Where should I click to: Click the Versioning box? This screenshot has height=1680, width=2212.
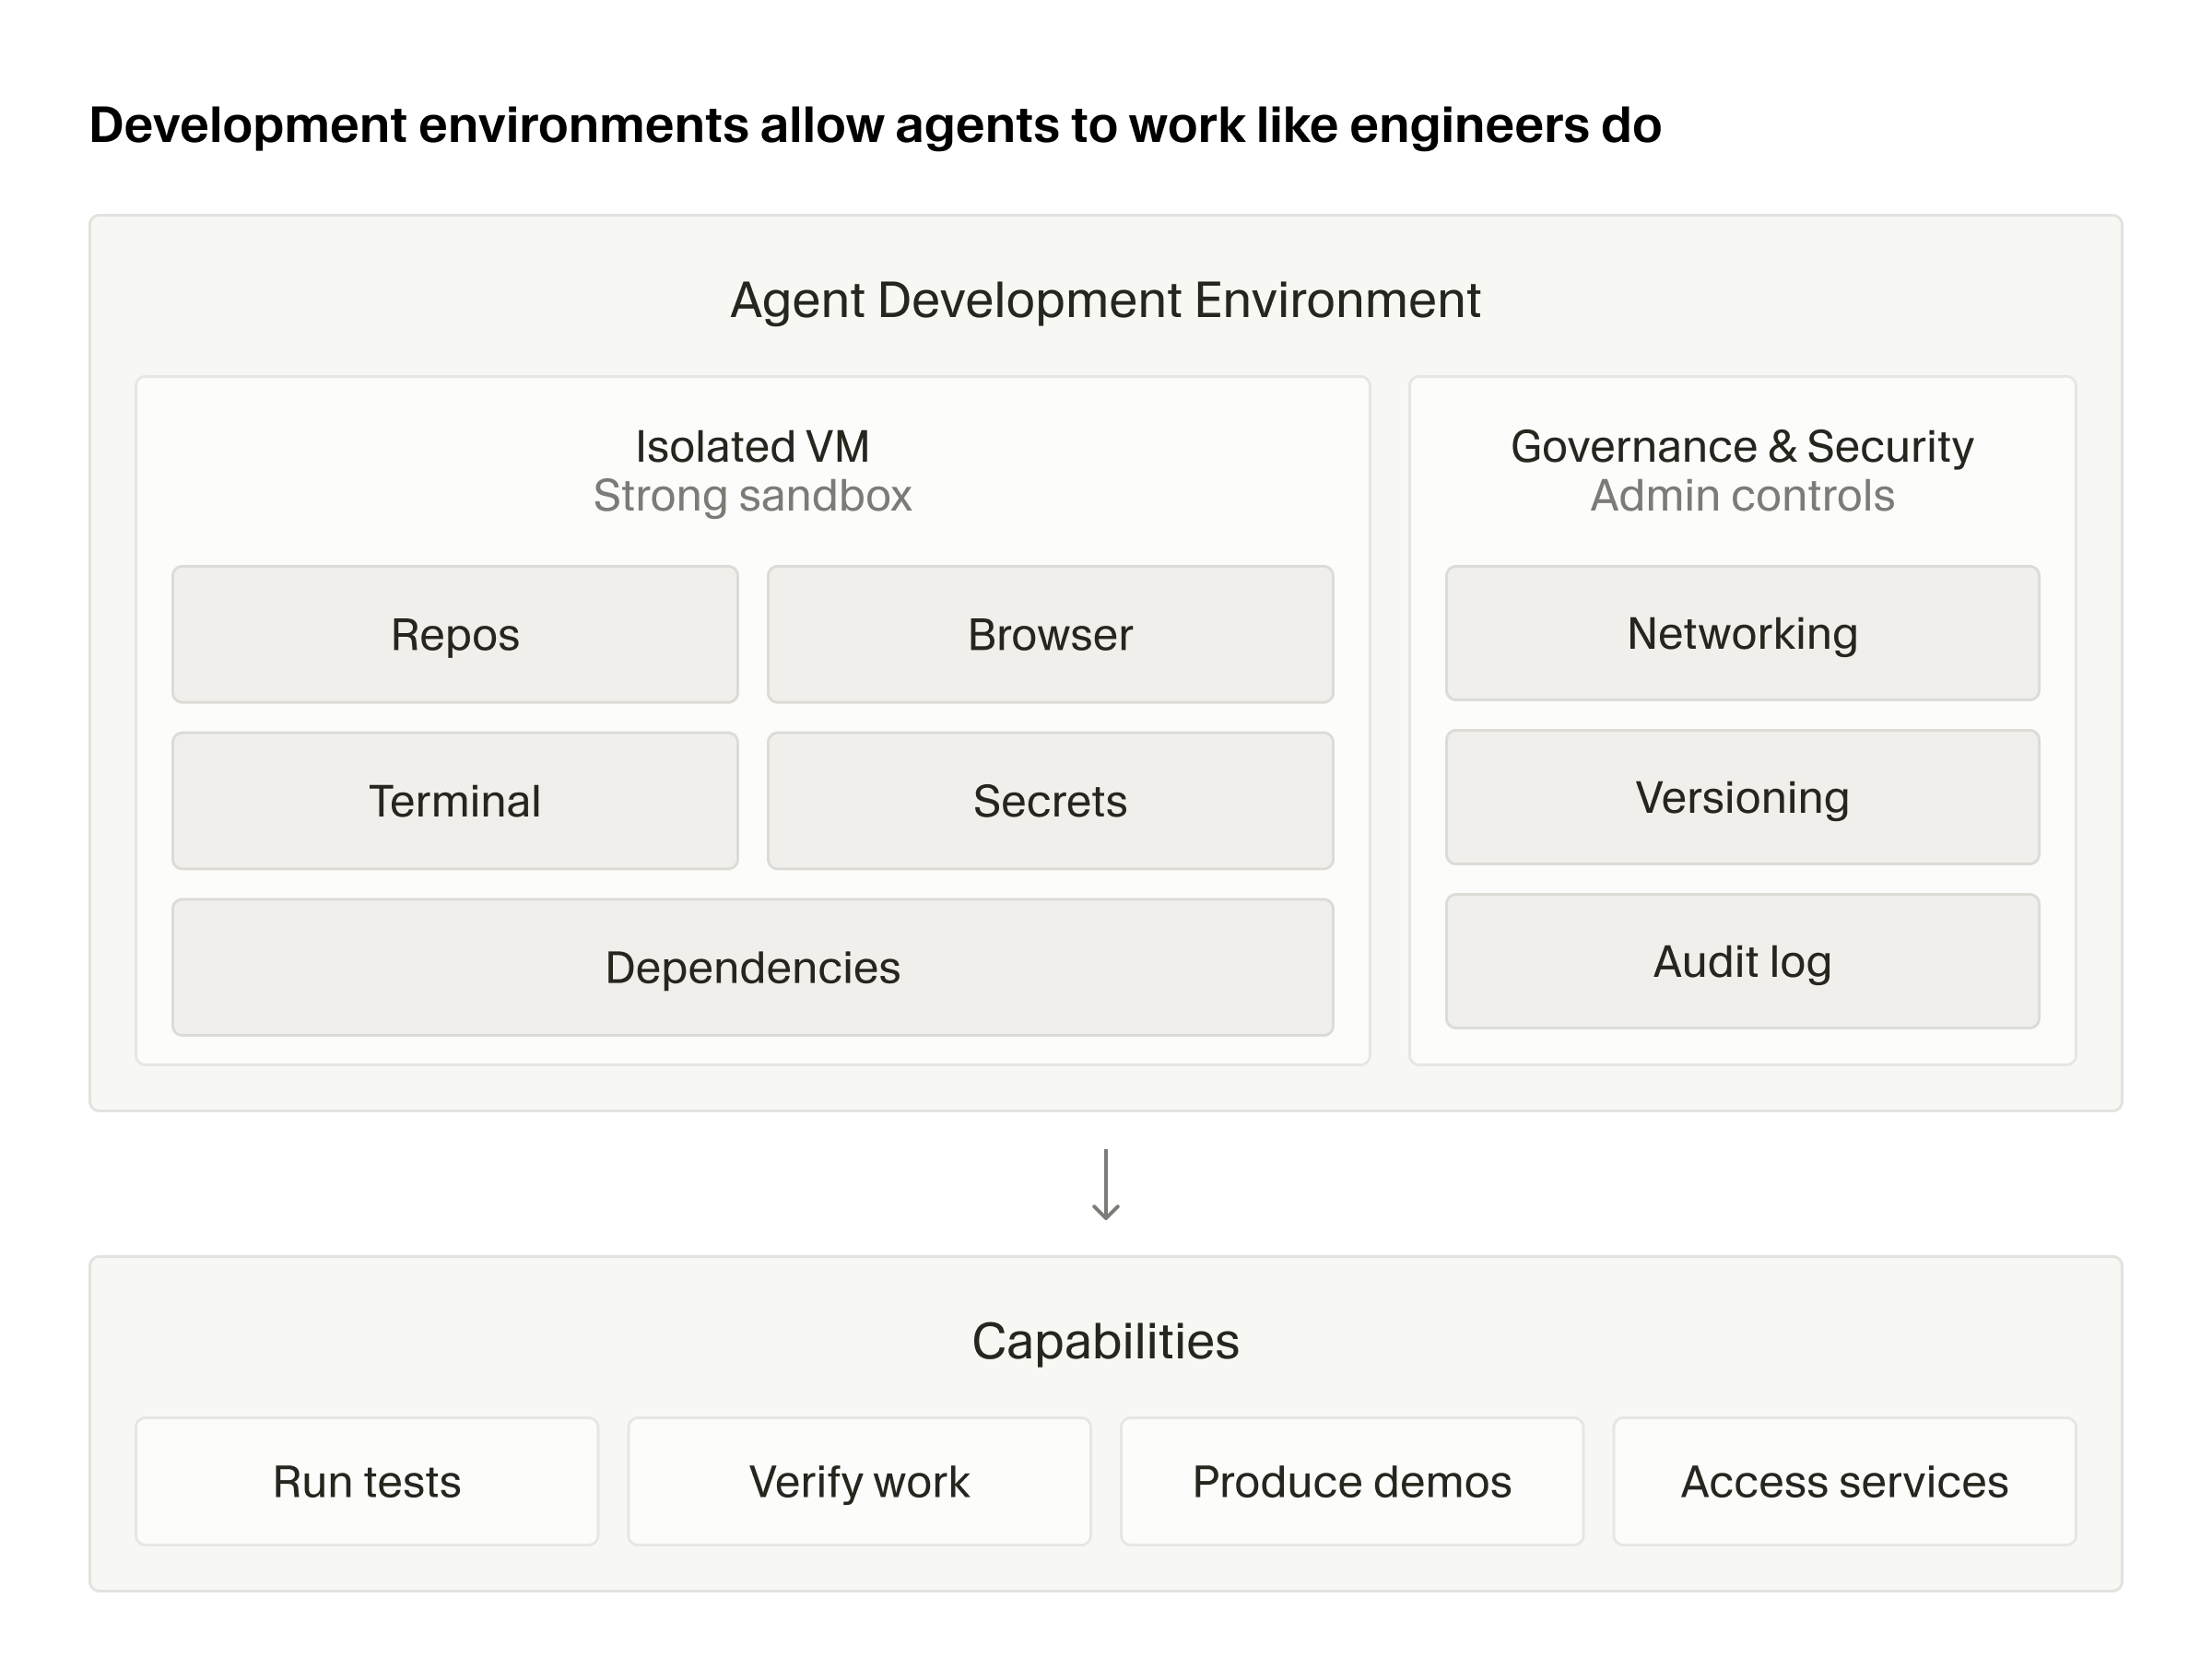tap(1742, 797)
